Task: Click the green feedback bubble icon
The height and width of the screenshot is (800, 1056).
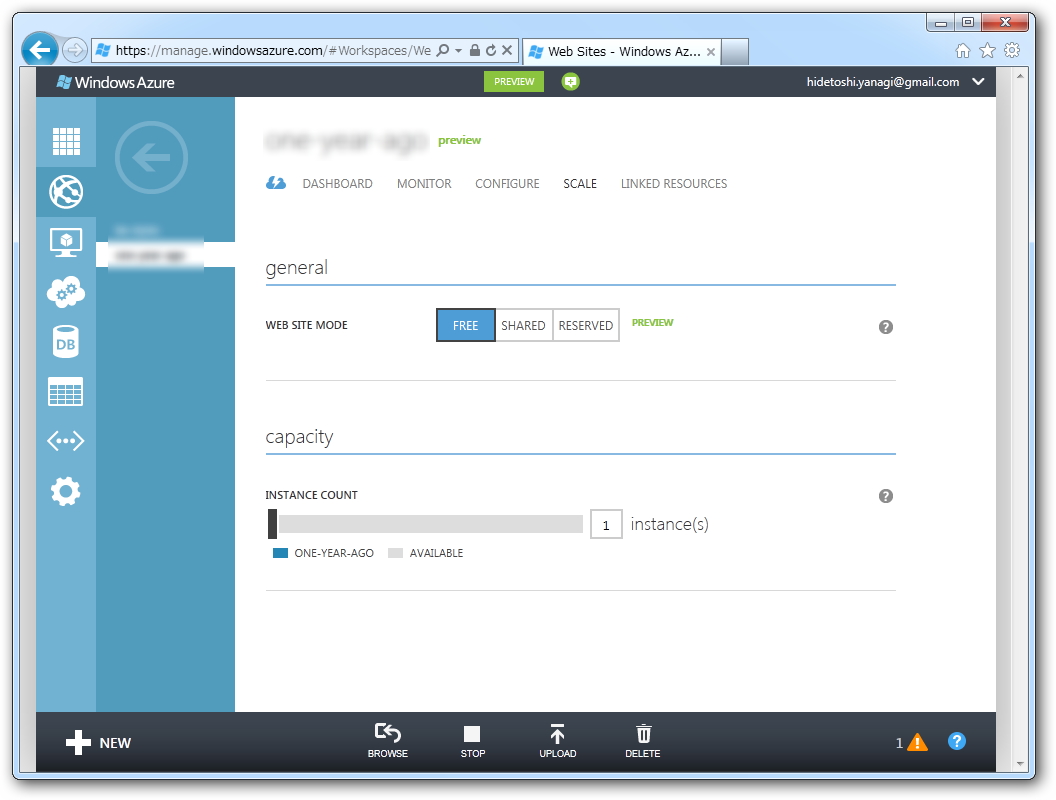Action: (x=570, y=81)
